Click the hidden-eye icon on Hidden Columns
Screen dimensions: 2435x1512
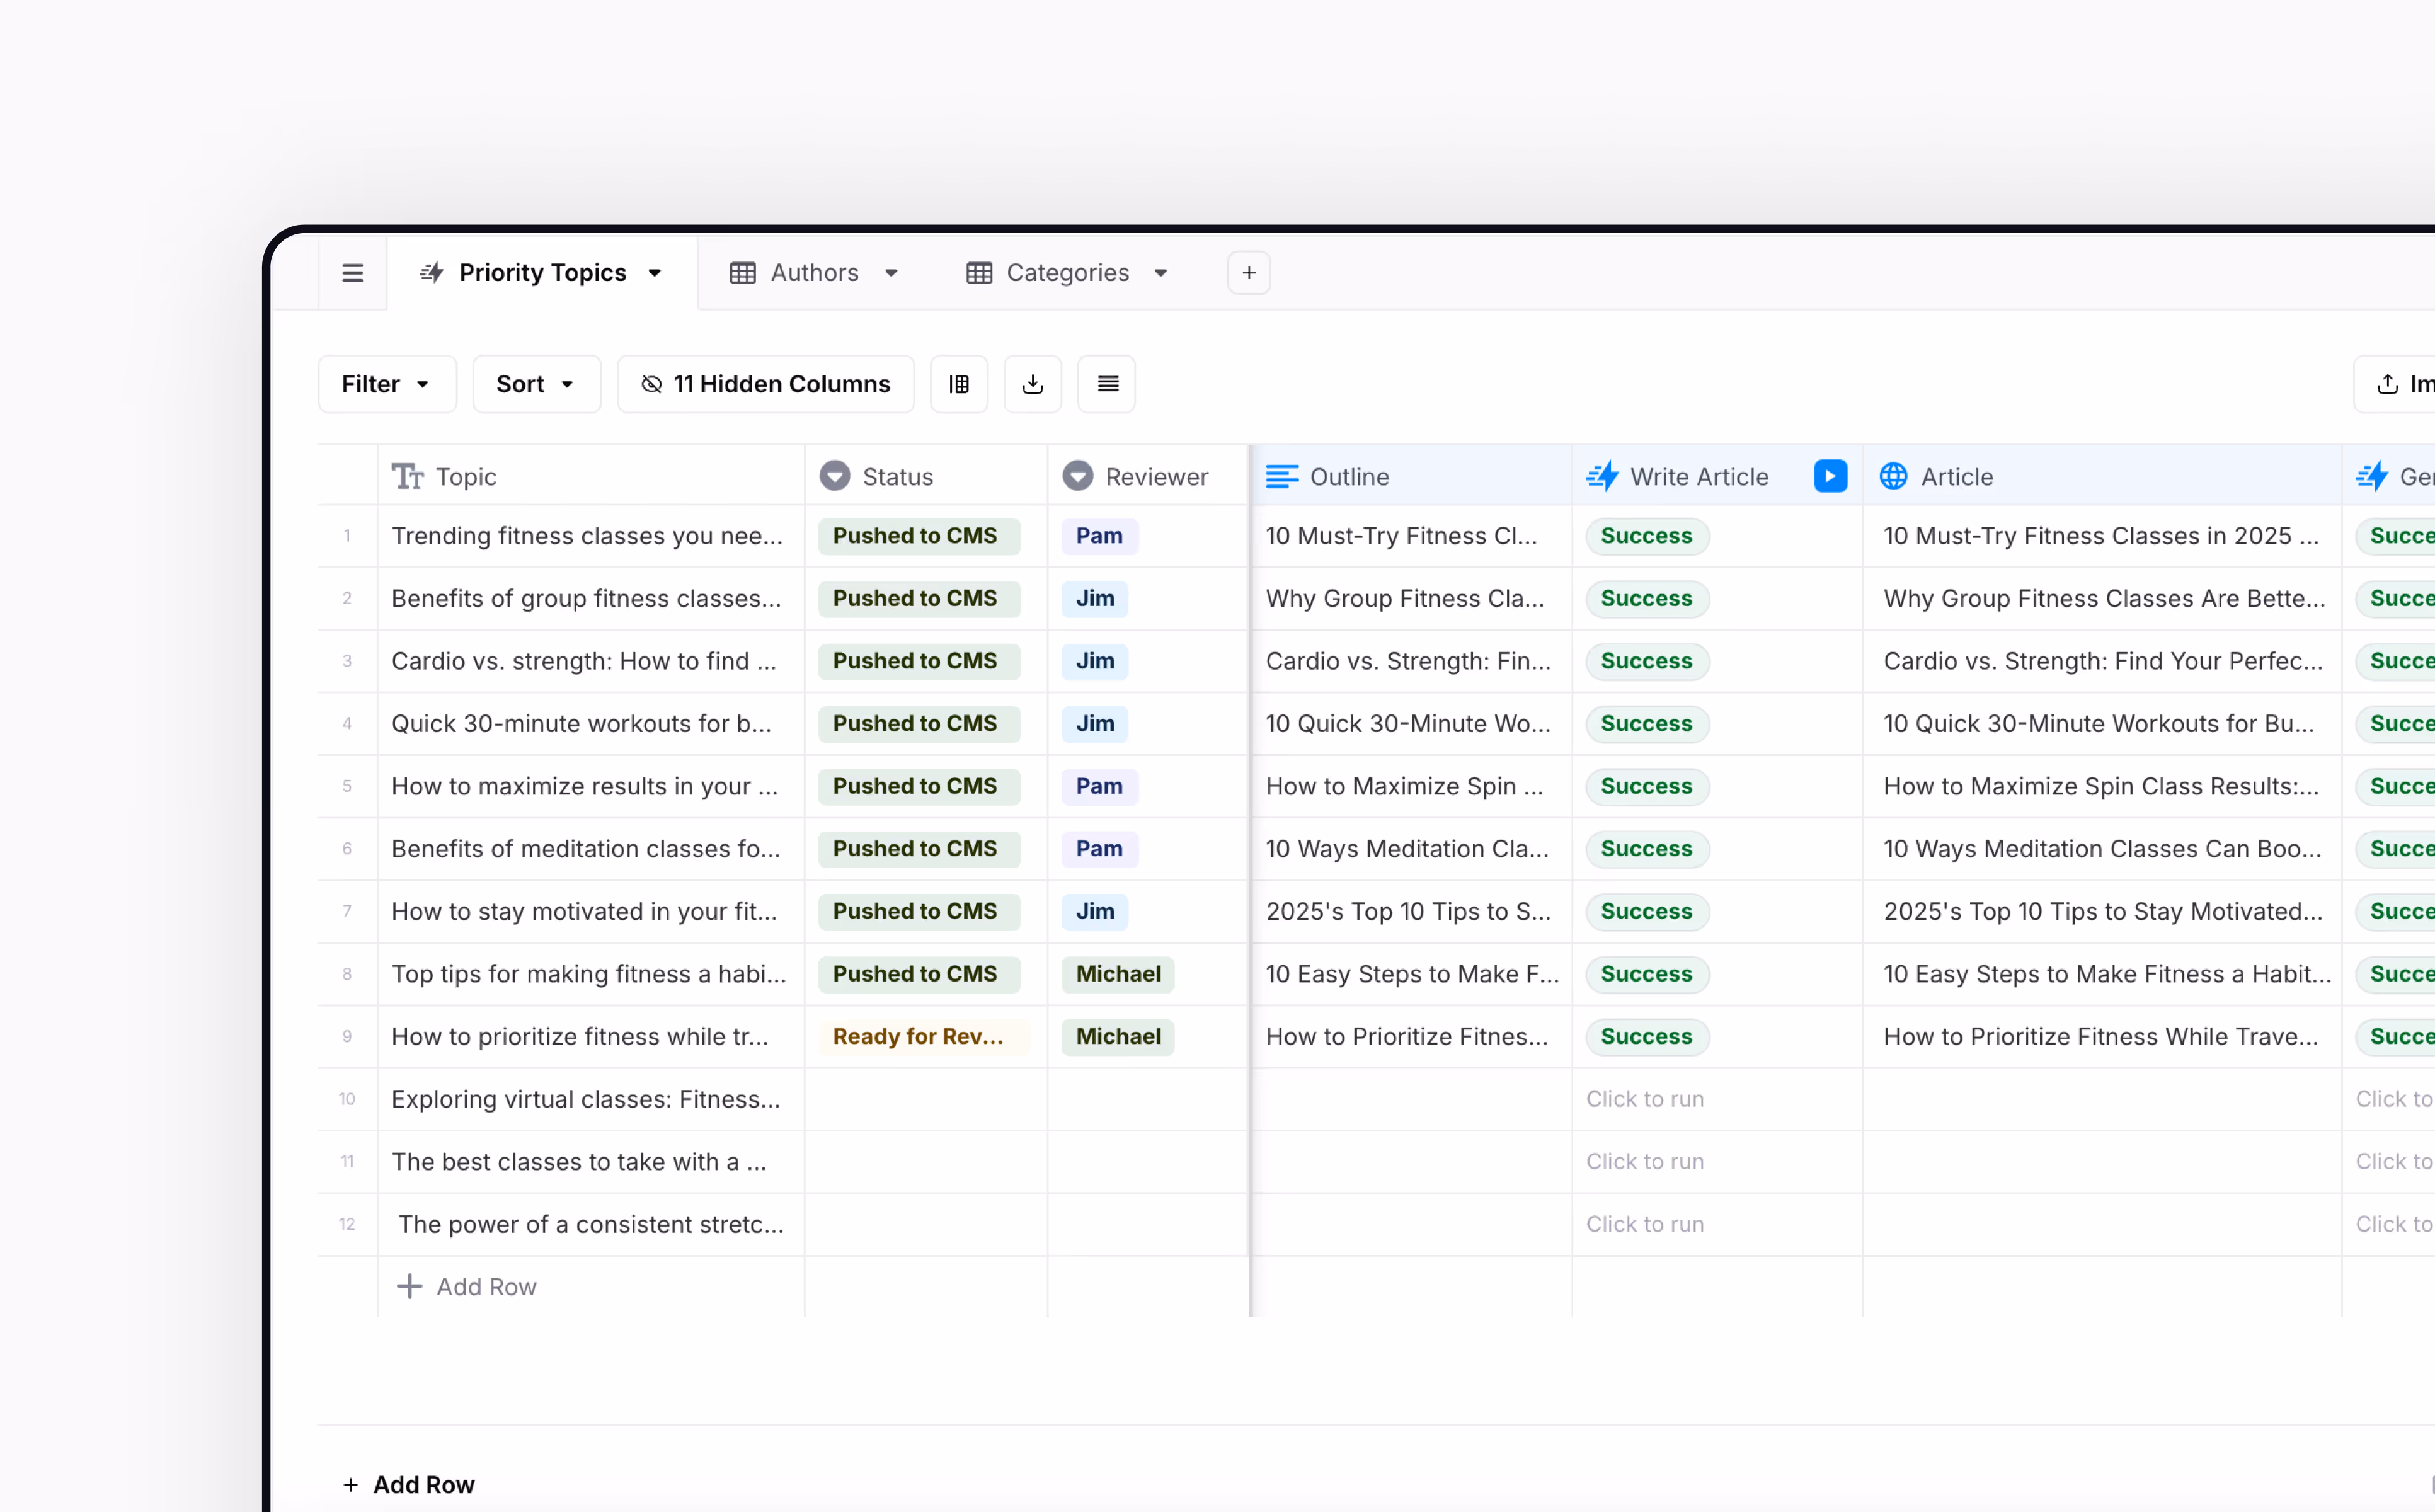652,384
